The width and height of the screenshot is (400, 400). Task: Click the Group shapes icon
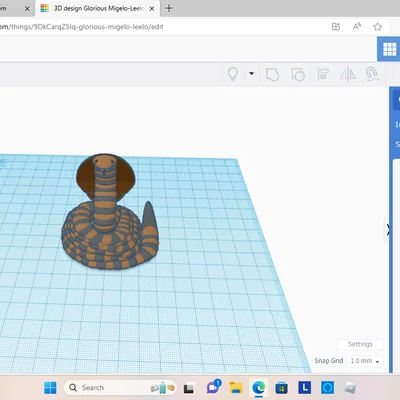click(x=272, y=74)
